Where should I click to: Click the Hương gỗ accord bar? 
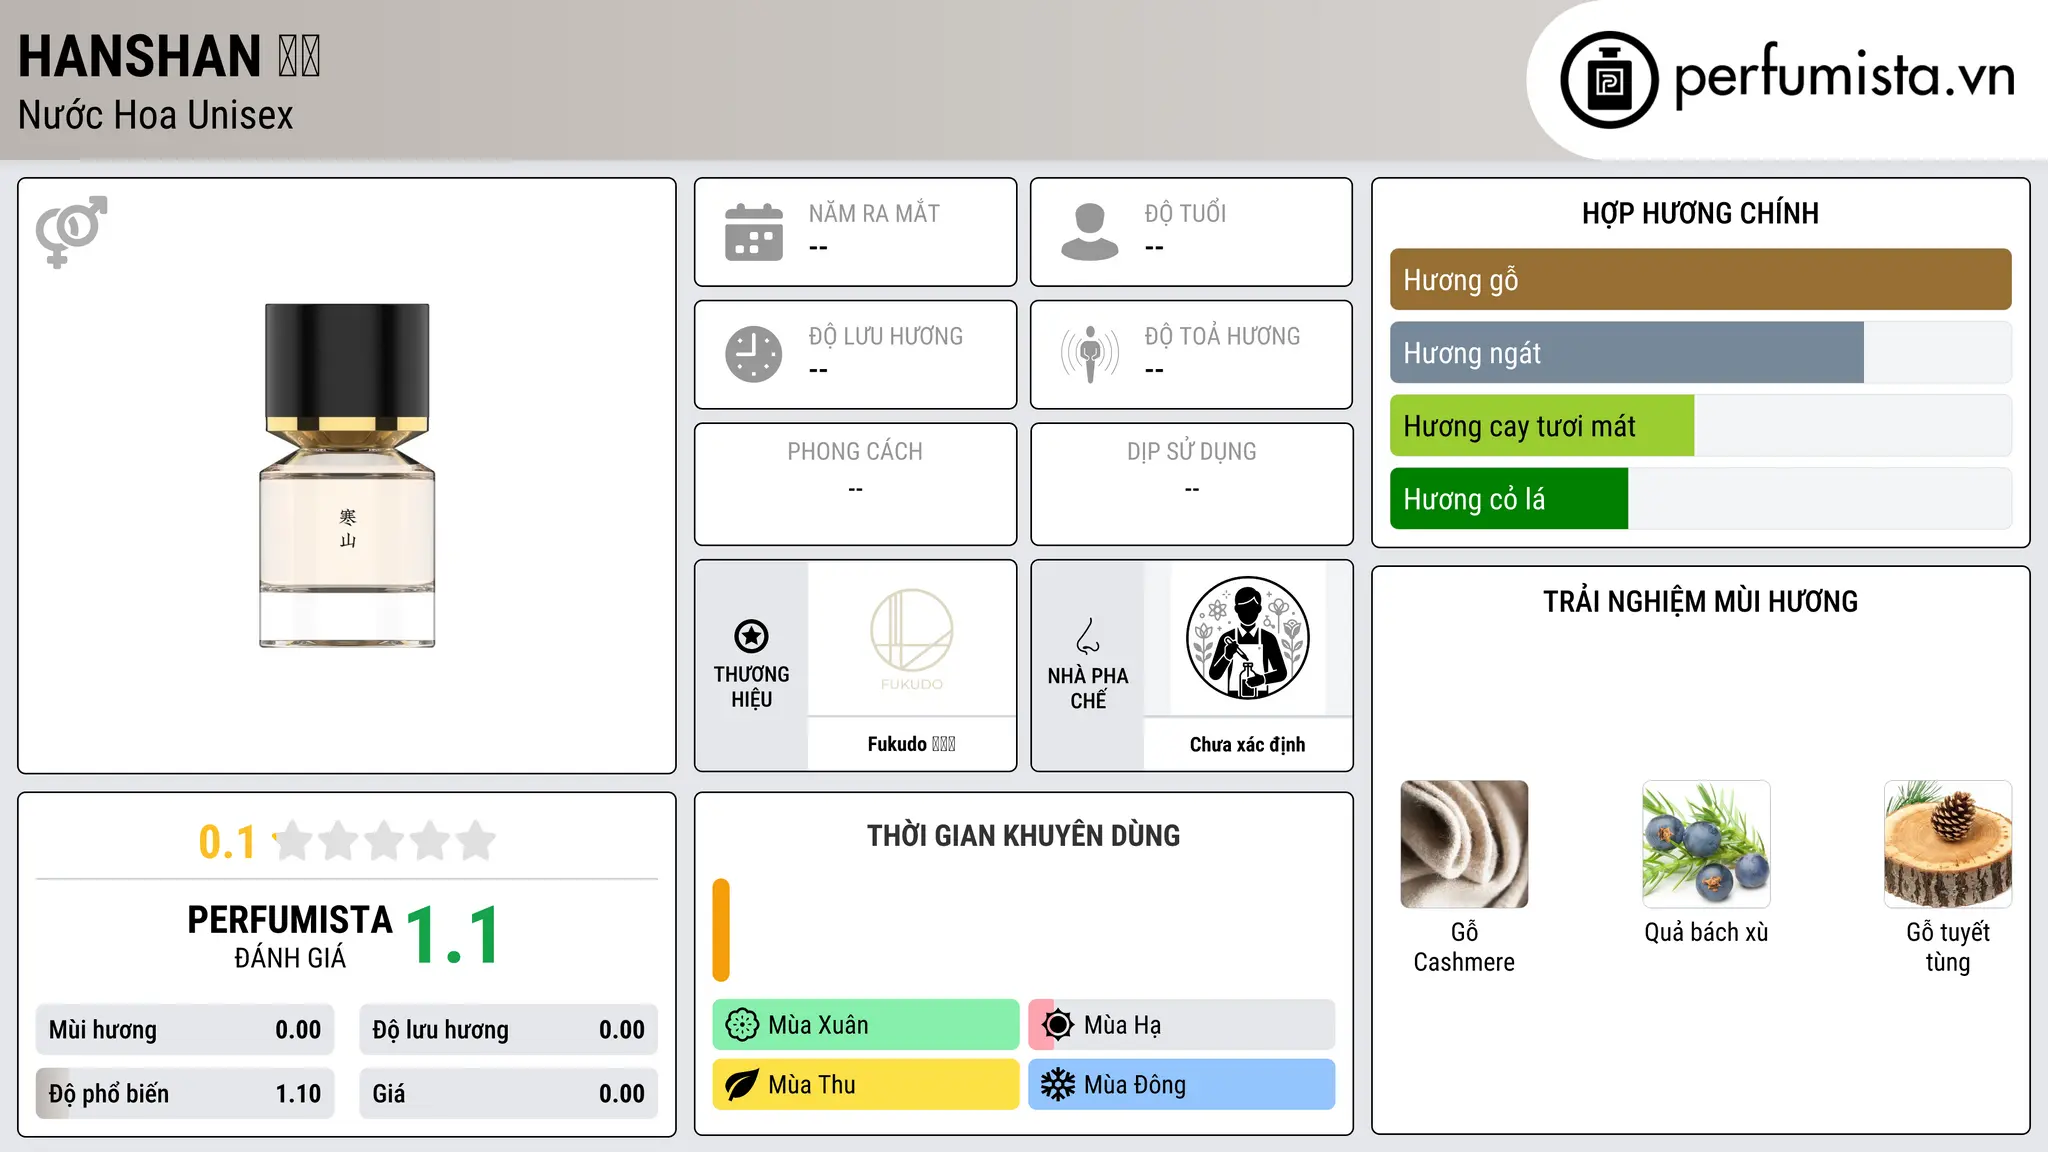click(x=1701, y=280)
